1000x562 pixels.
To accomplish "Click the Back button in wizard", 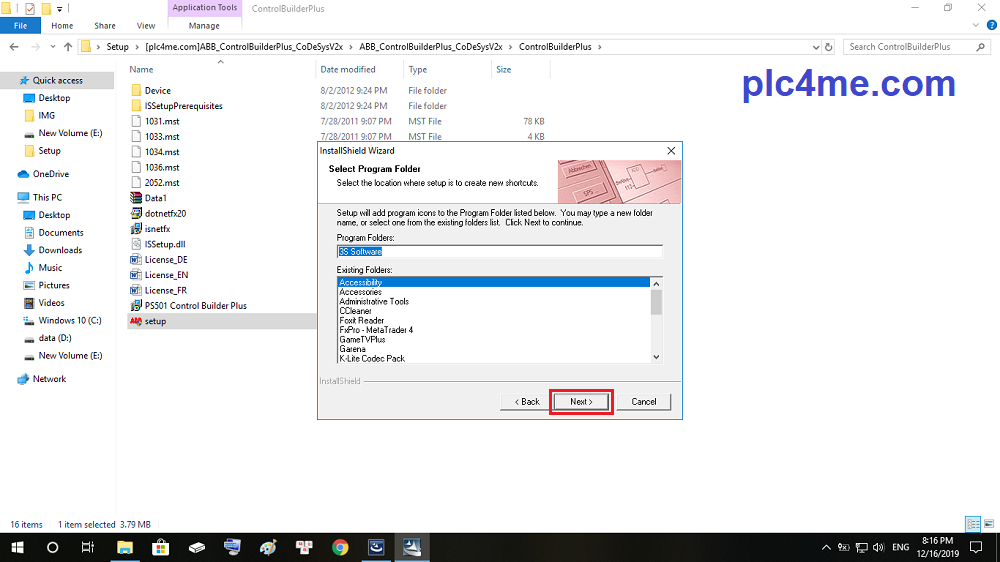I will click(527, 402).
